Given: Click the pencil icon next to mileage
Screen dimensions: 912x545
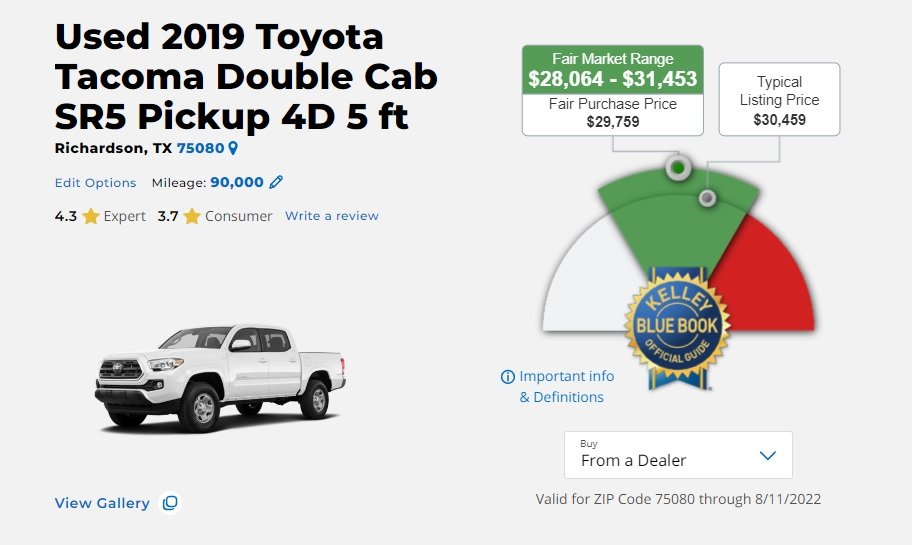Looking at the screenshot, I should pos(276,182).
